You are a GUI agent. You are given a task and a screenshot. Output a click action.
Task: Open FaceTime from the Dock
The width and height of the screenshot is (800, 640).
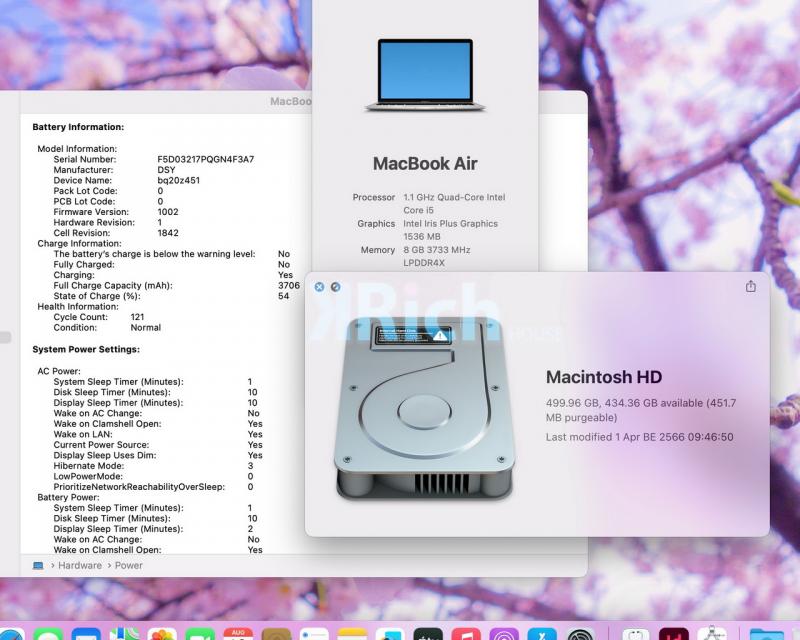200,634
